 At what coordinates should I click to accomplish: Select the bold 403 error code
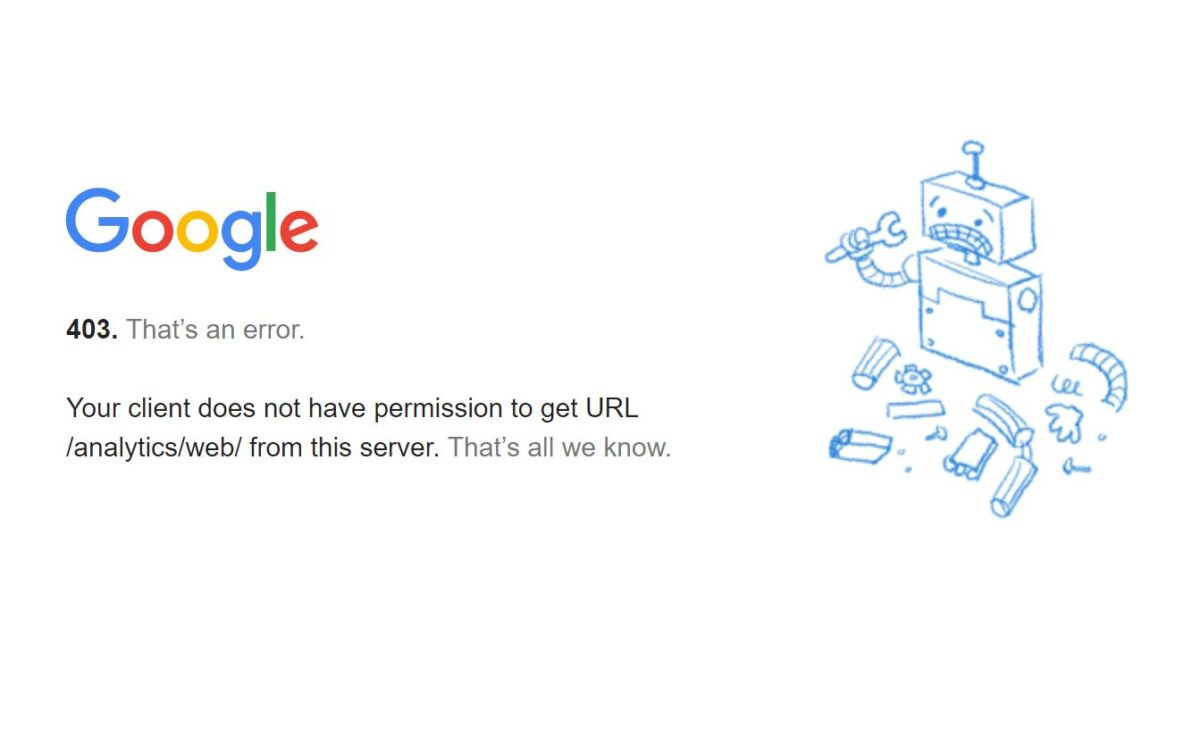(92, 329)
